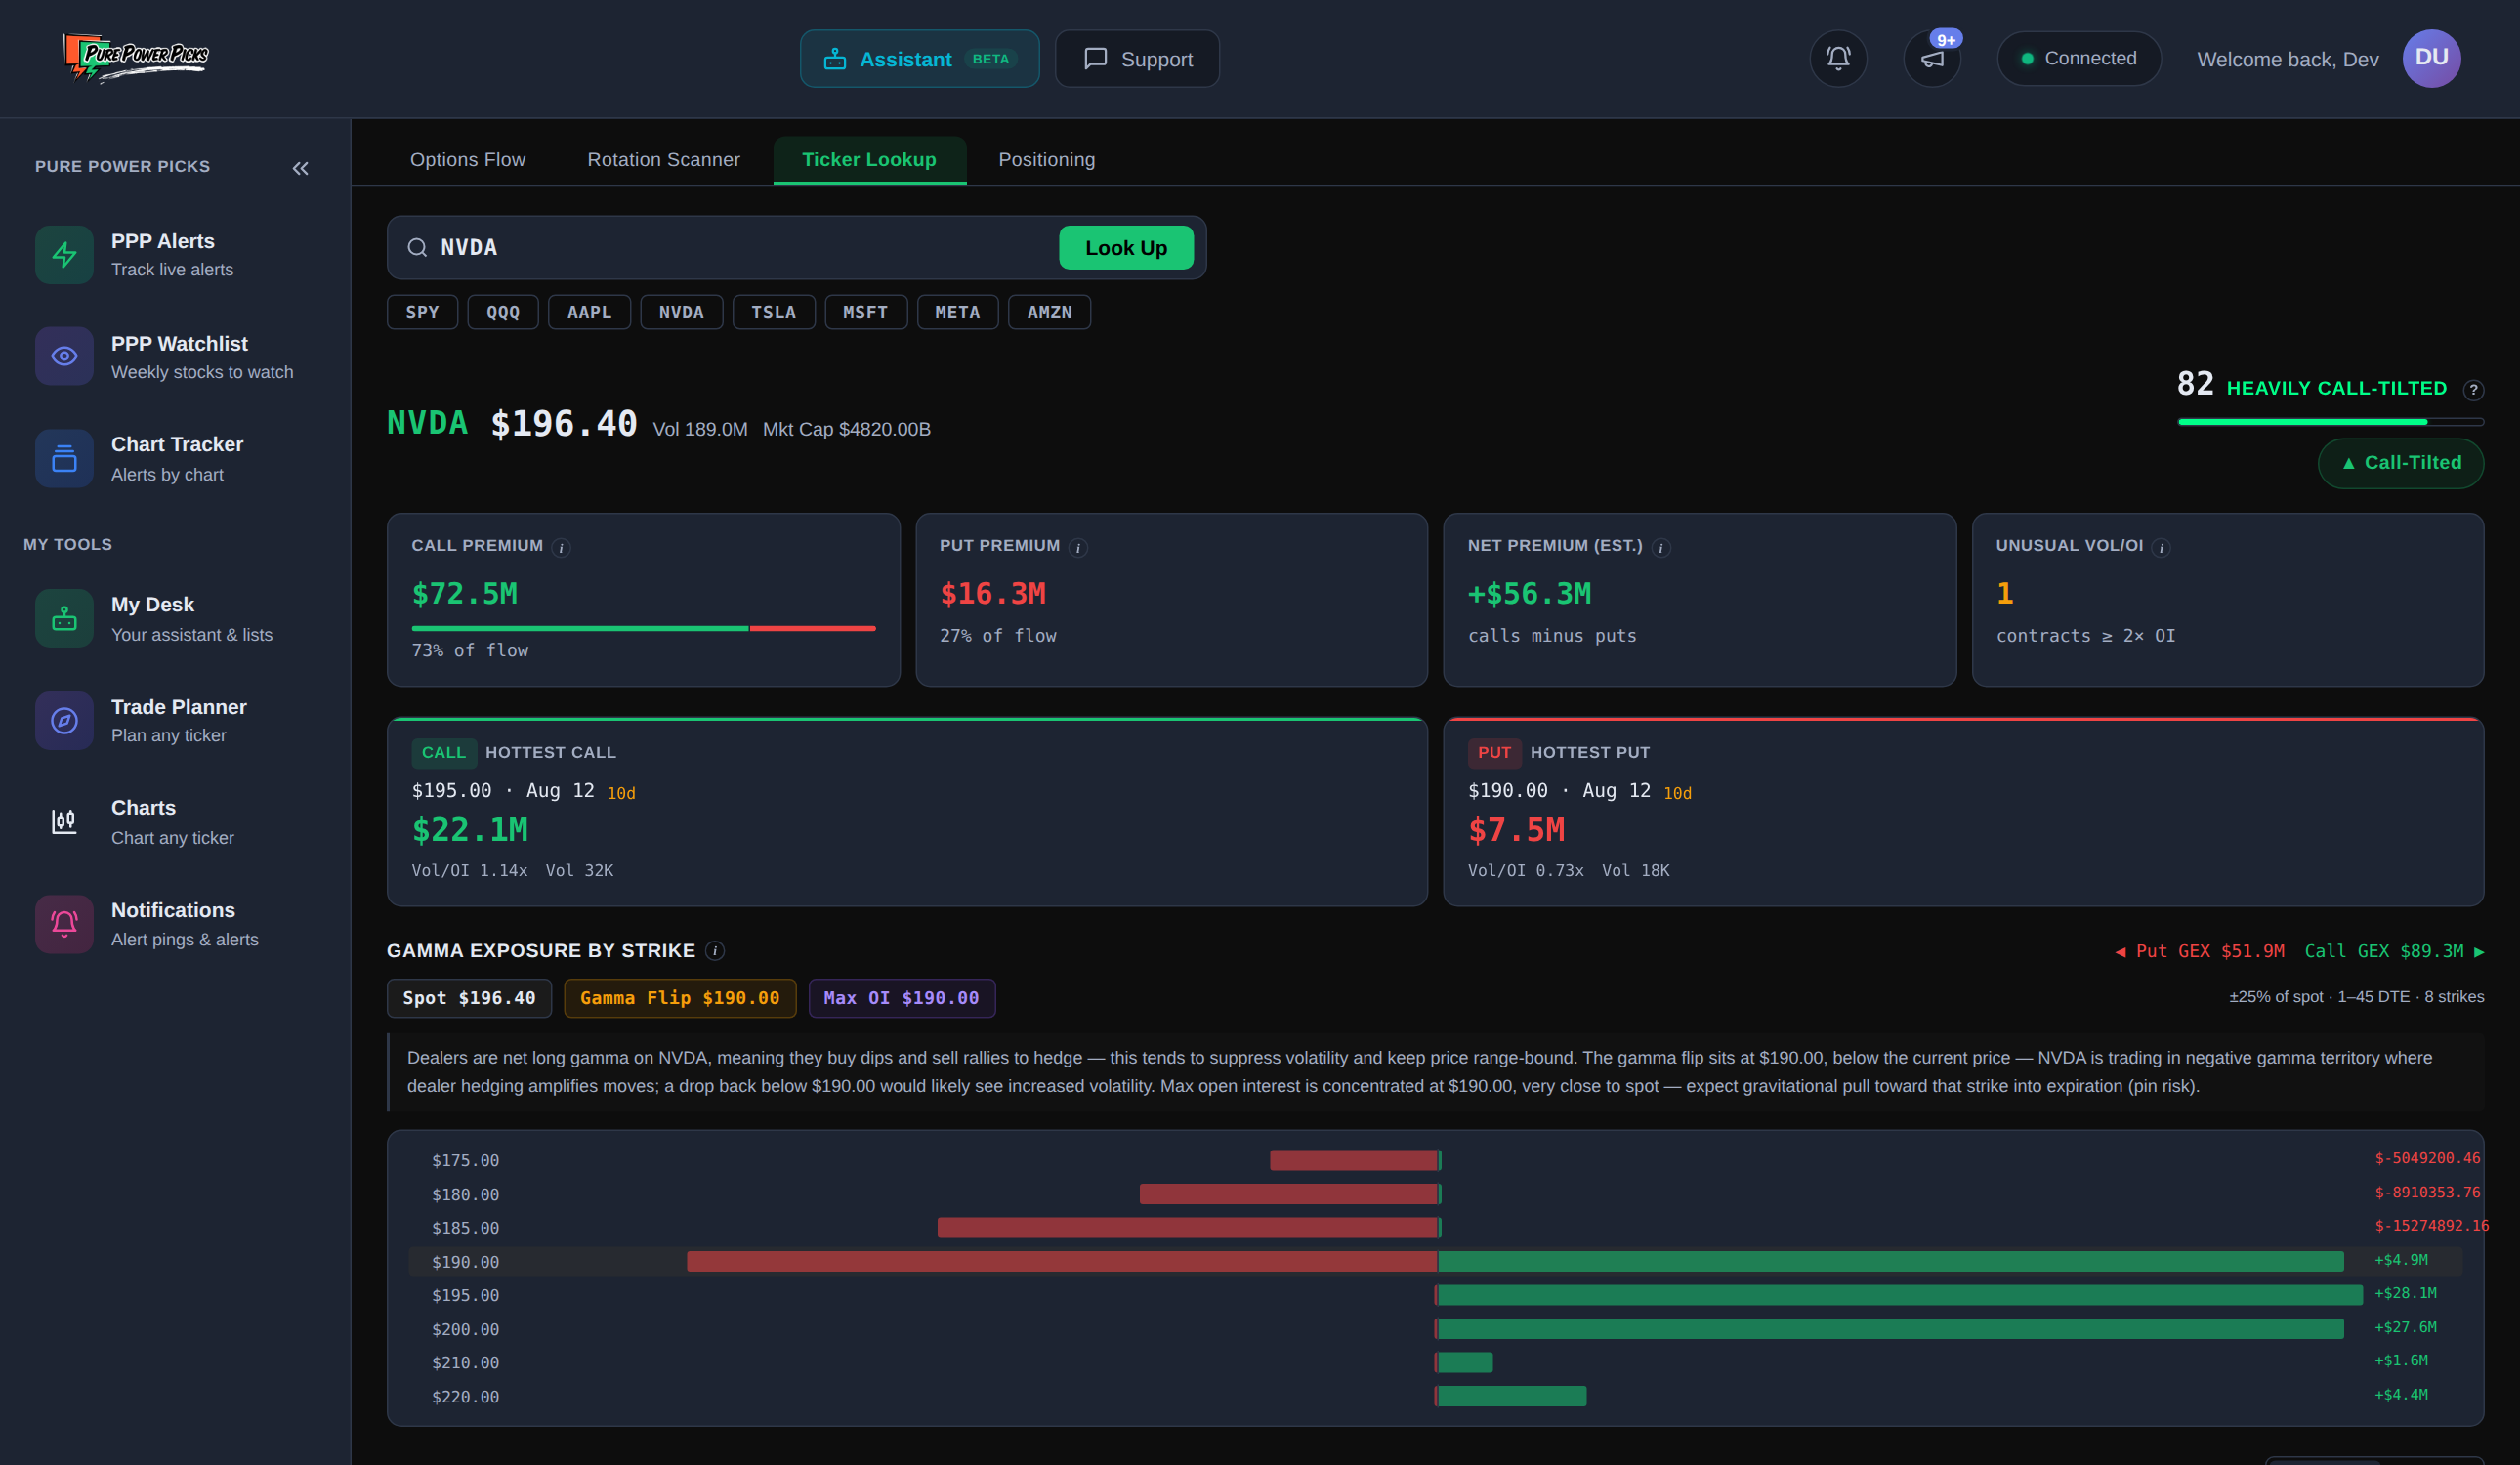The image size is (2520, 1465).
Task: Show Unusual Vol/OI info icon
Action: point(2161,547)
